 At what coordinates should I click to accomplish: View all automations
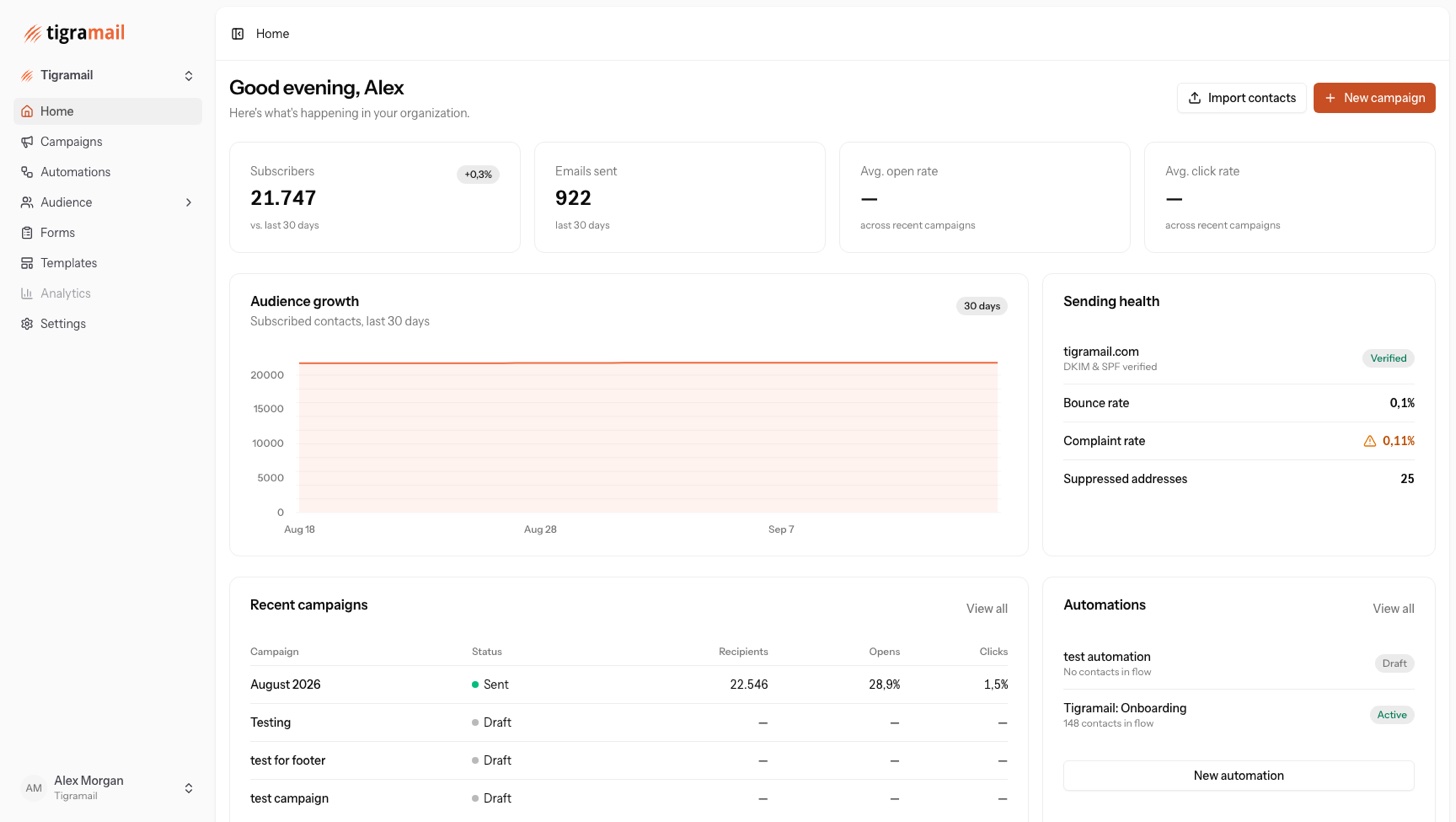1393,609
